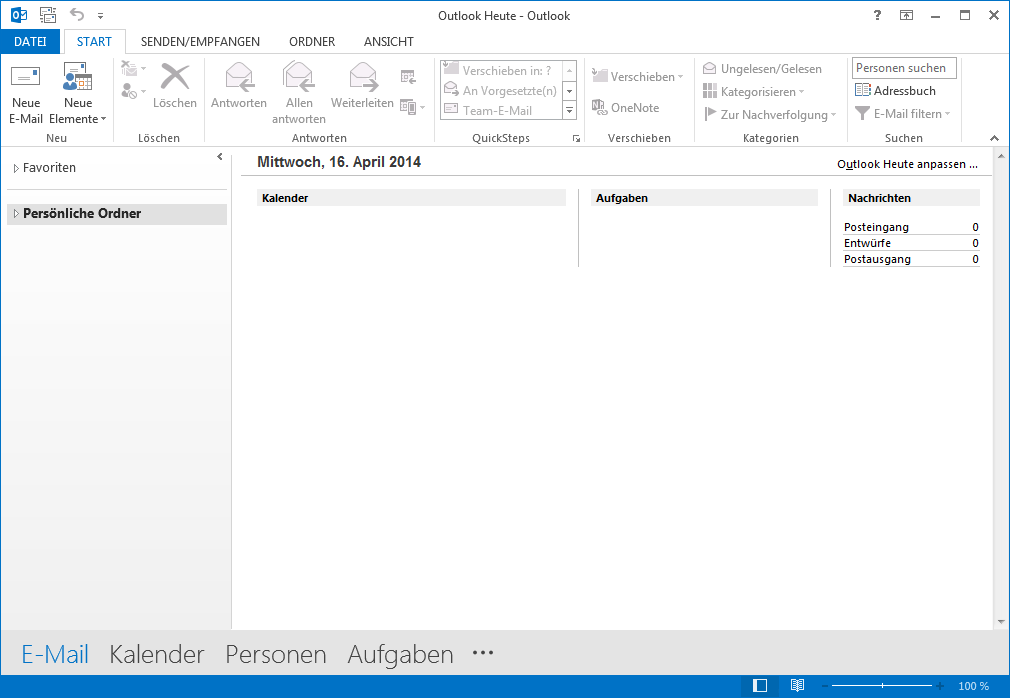
Task: Create a new email with Neue E-Mail
Action: 26,93
